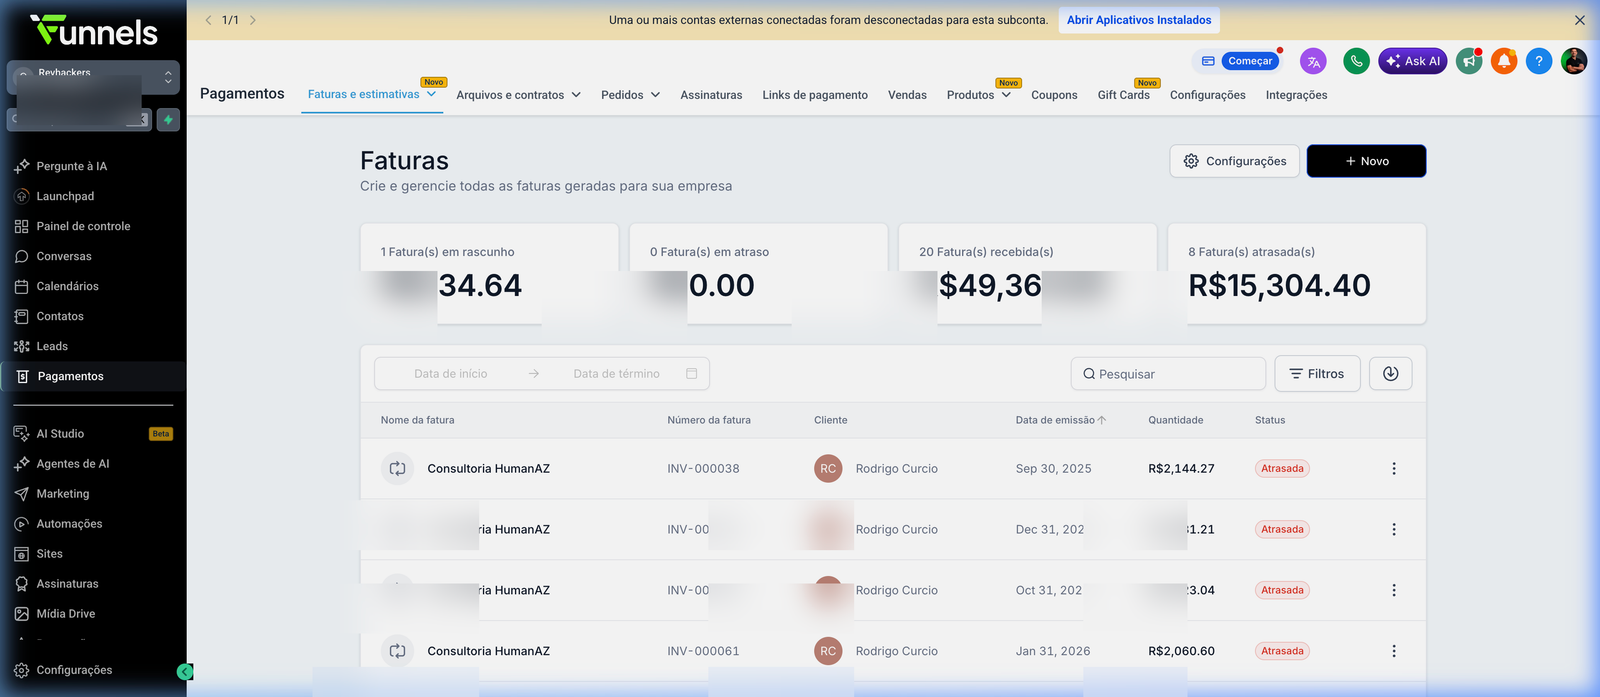Click the download export icon beside Filtros
The width and height of the screenshot is (1600, 697).
pos(1390,374)
